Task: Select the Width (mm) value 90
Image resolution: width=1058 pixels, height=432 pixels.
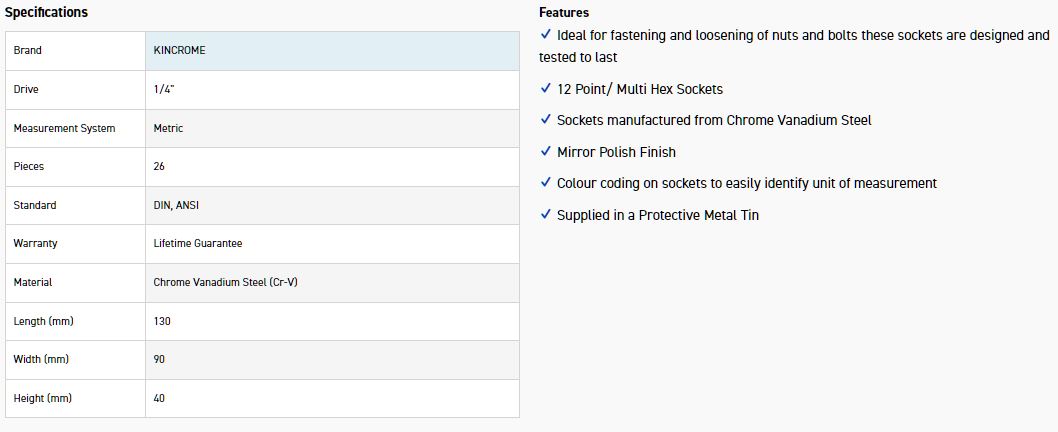Action: [x=159, y=359]
